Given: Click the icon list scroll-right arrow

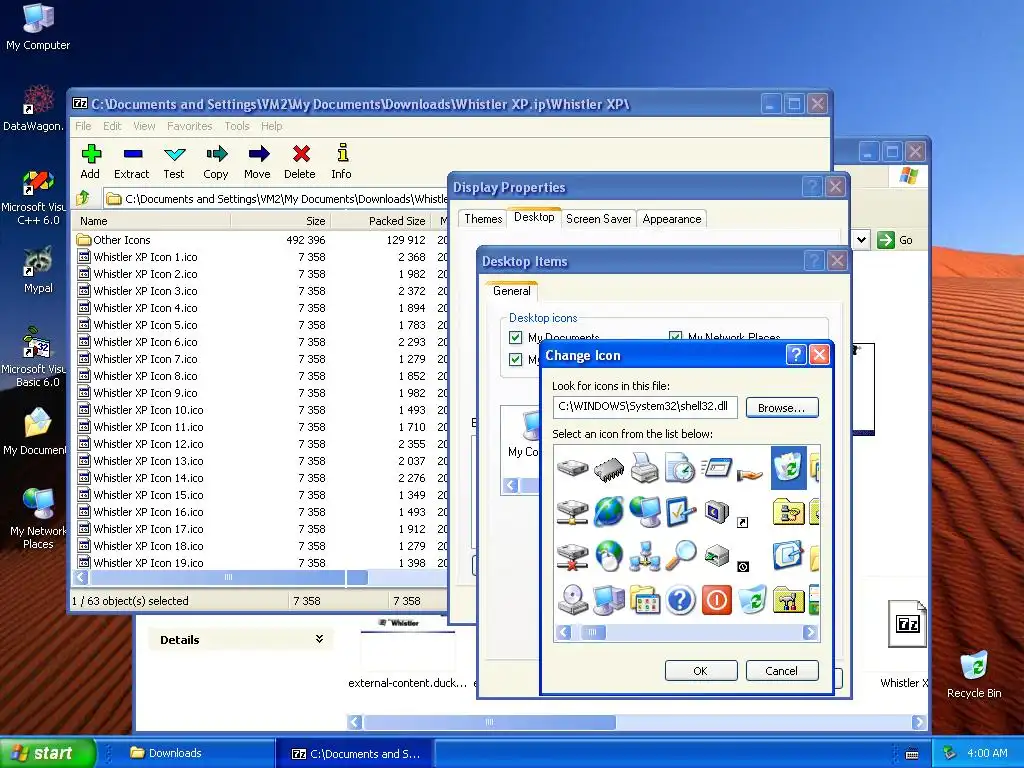Looking at the screenshot, I should (810, 632).
